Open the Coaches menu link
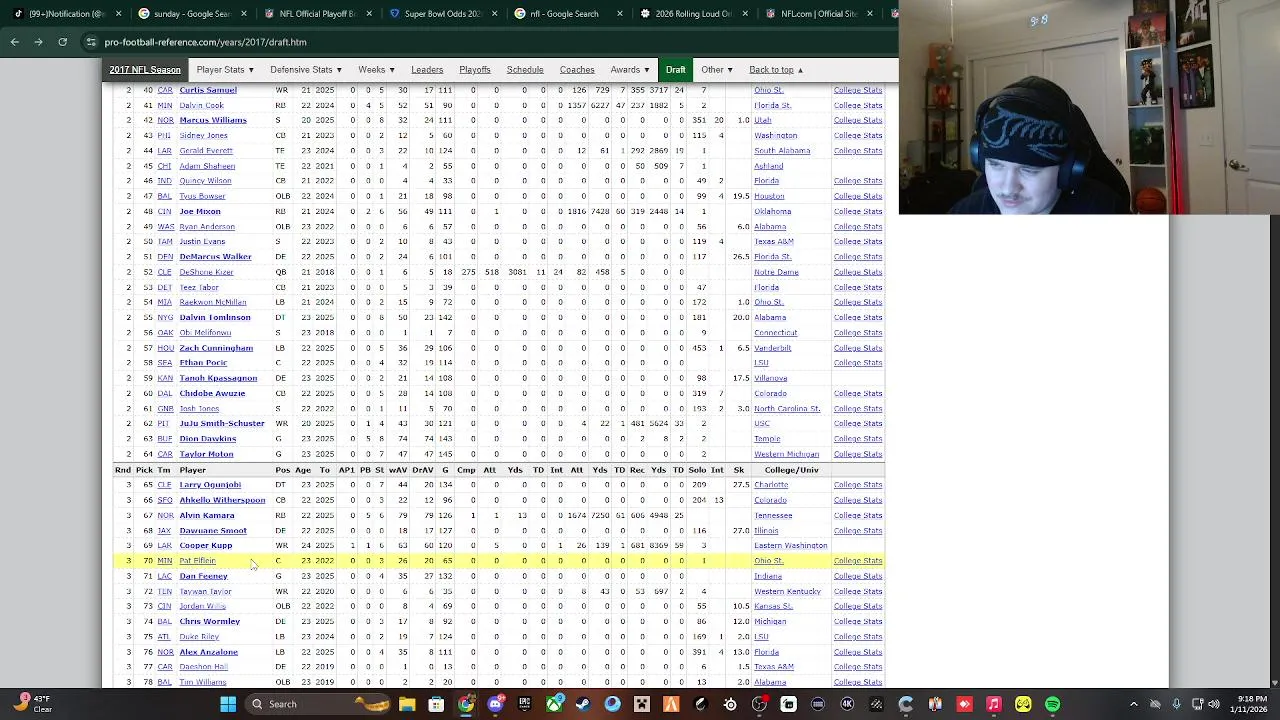Image resolution: width=1280 pixels, height=720 pixels. tap(577, 70)
